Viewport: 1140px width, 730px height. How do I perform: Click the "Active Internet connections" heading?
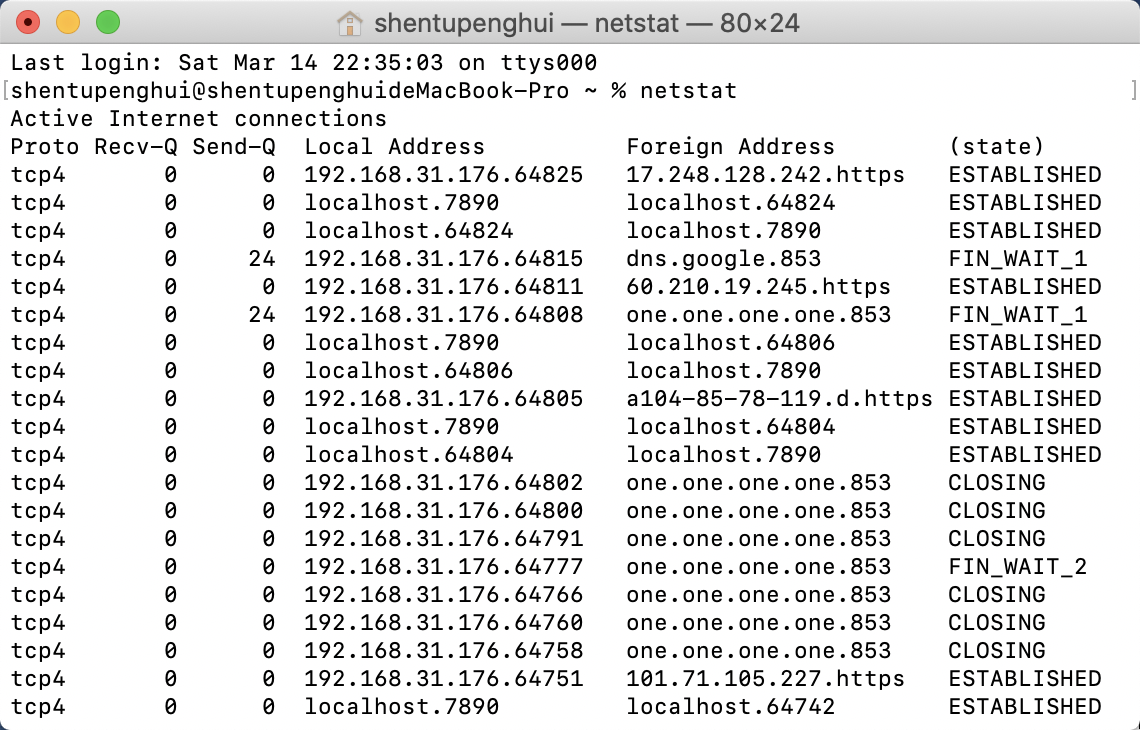point(198,119)
